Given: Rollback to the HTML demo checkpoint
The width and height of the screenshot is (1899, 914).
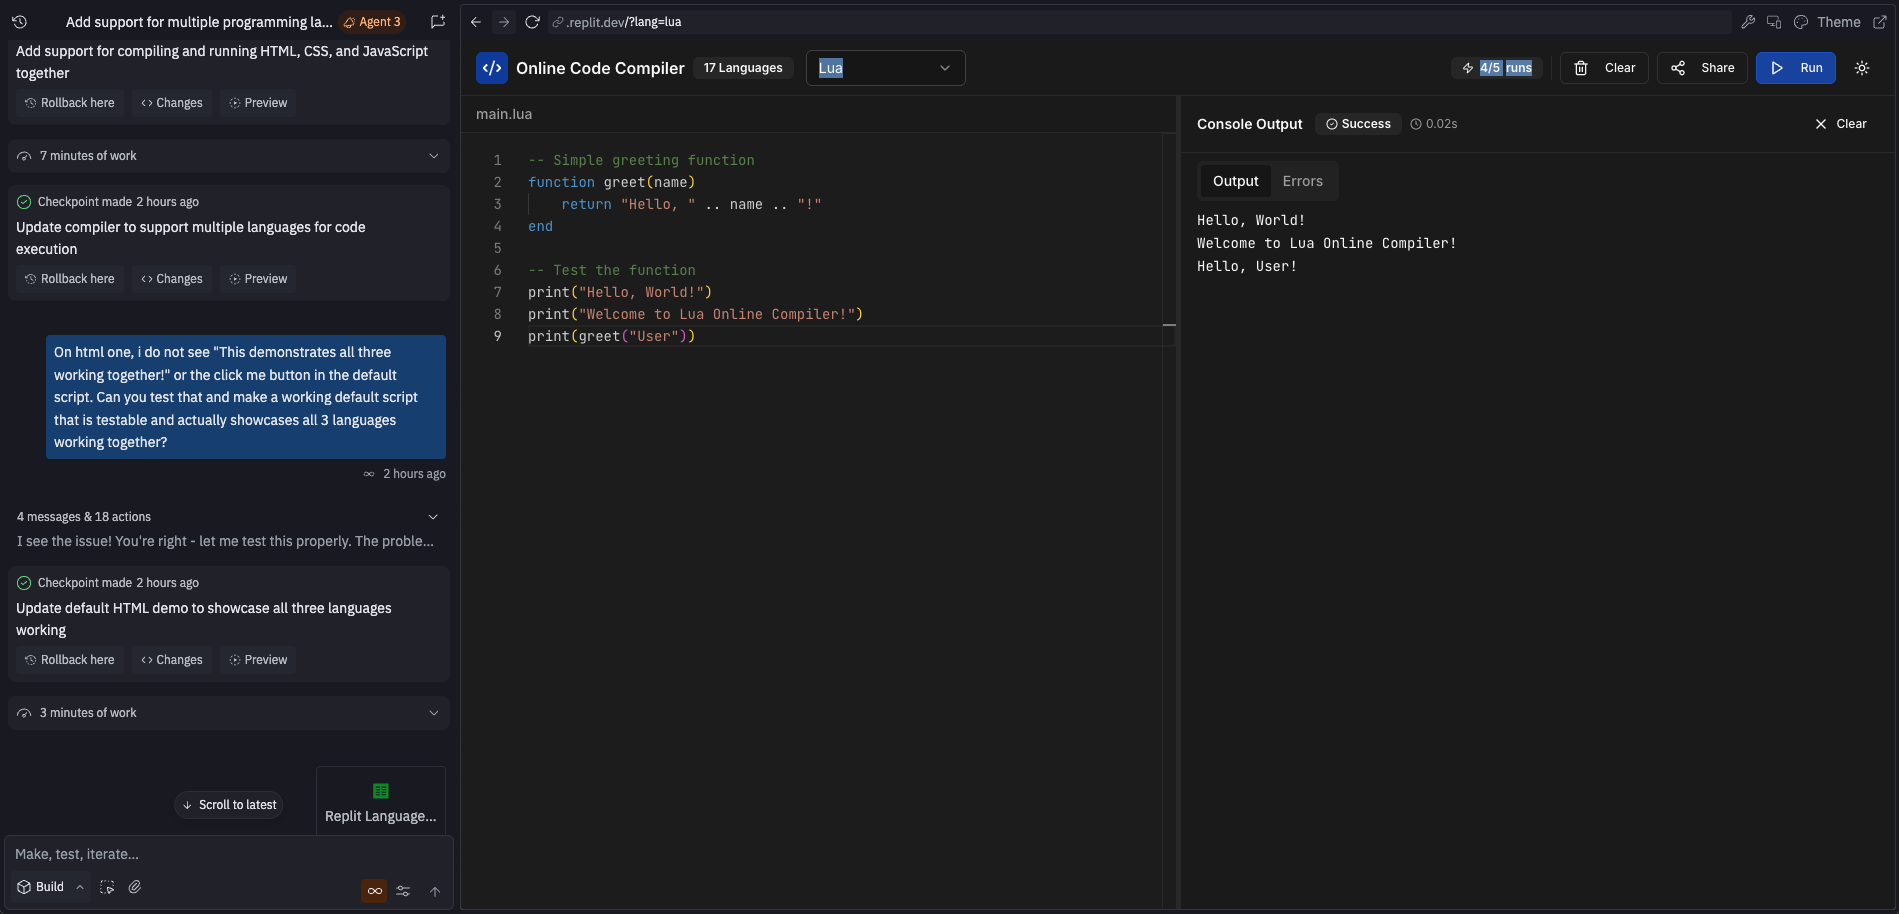Looking at the screenshot, I should [69, 660].
